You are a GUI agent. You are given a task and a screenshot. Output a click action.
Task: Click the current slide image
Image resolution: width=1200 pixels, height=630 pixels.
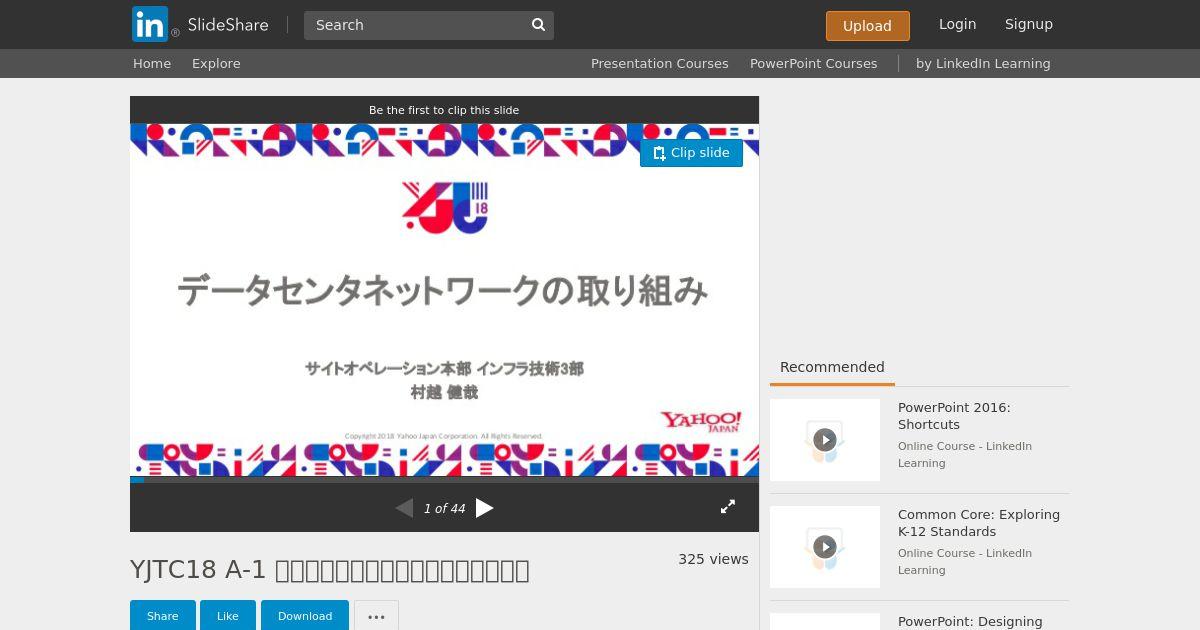444,300
